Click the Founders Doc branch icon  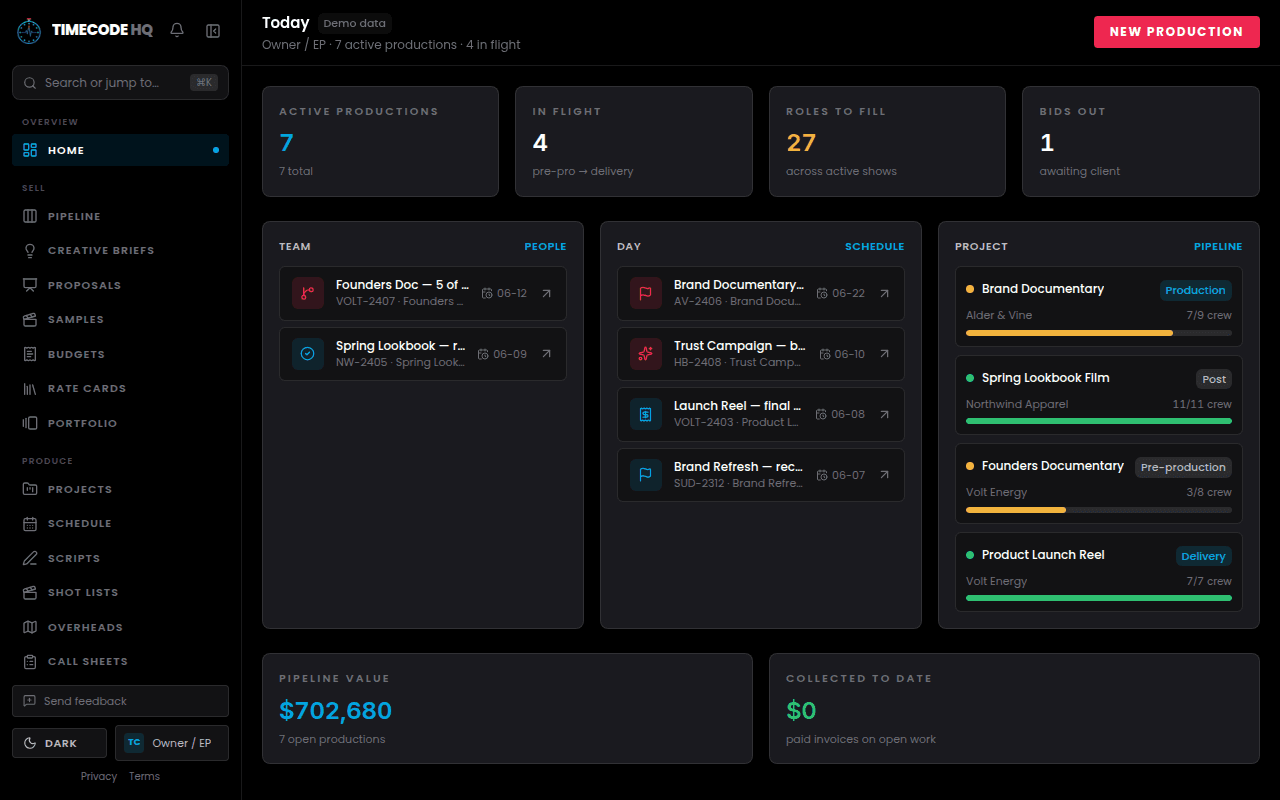coord(308,293)
